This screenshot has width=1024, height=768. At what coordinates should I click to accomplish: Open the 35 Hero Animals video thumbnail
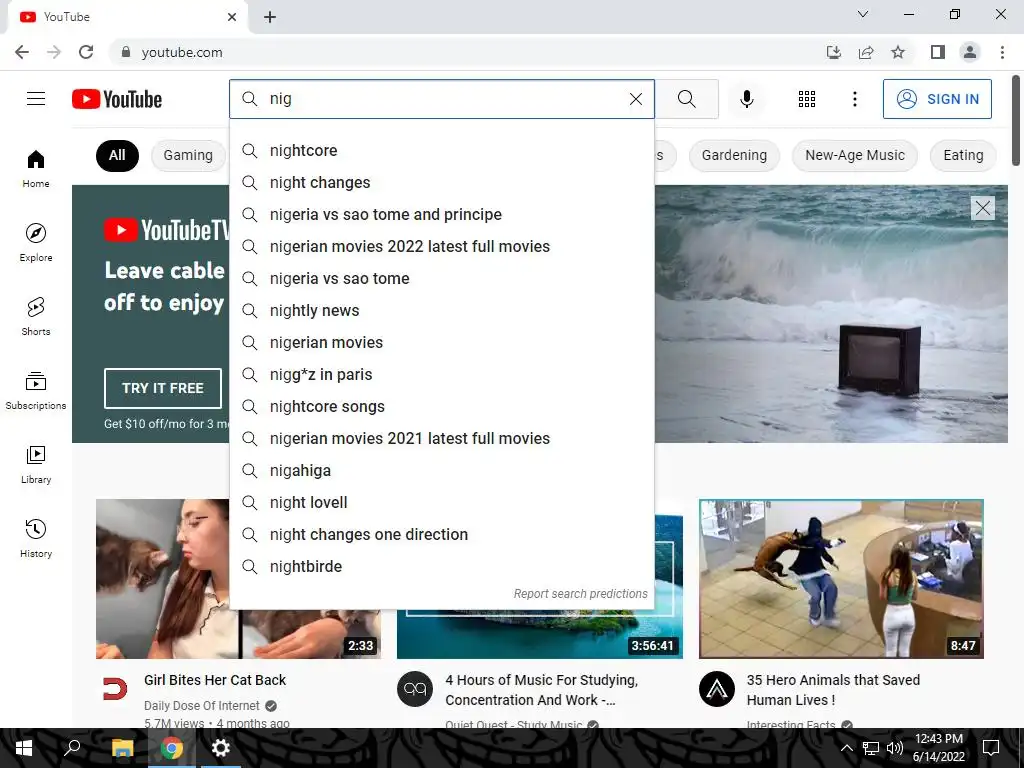coord(841,579)
